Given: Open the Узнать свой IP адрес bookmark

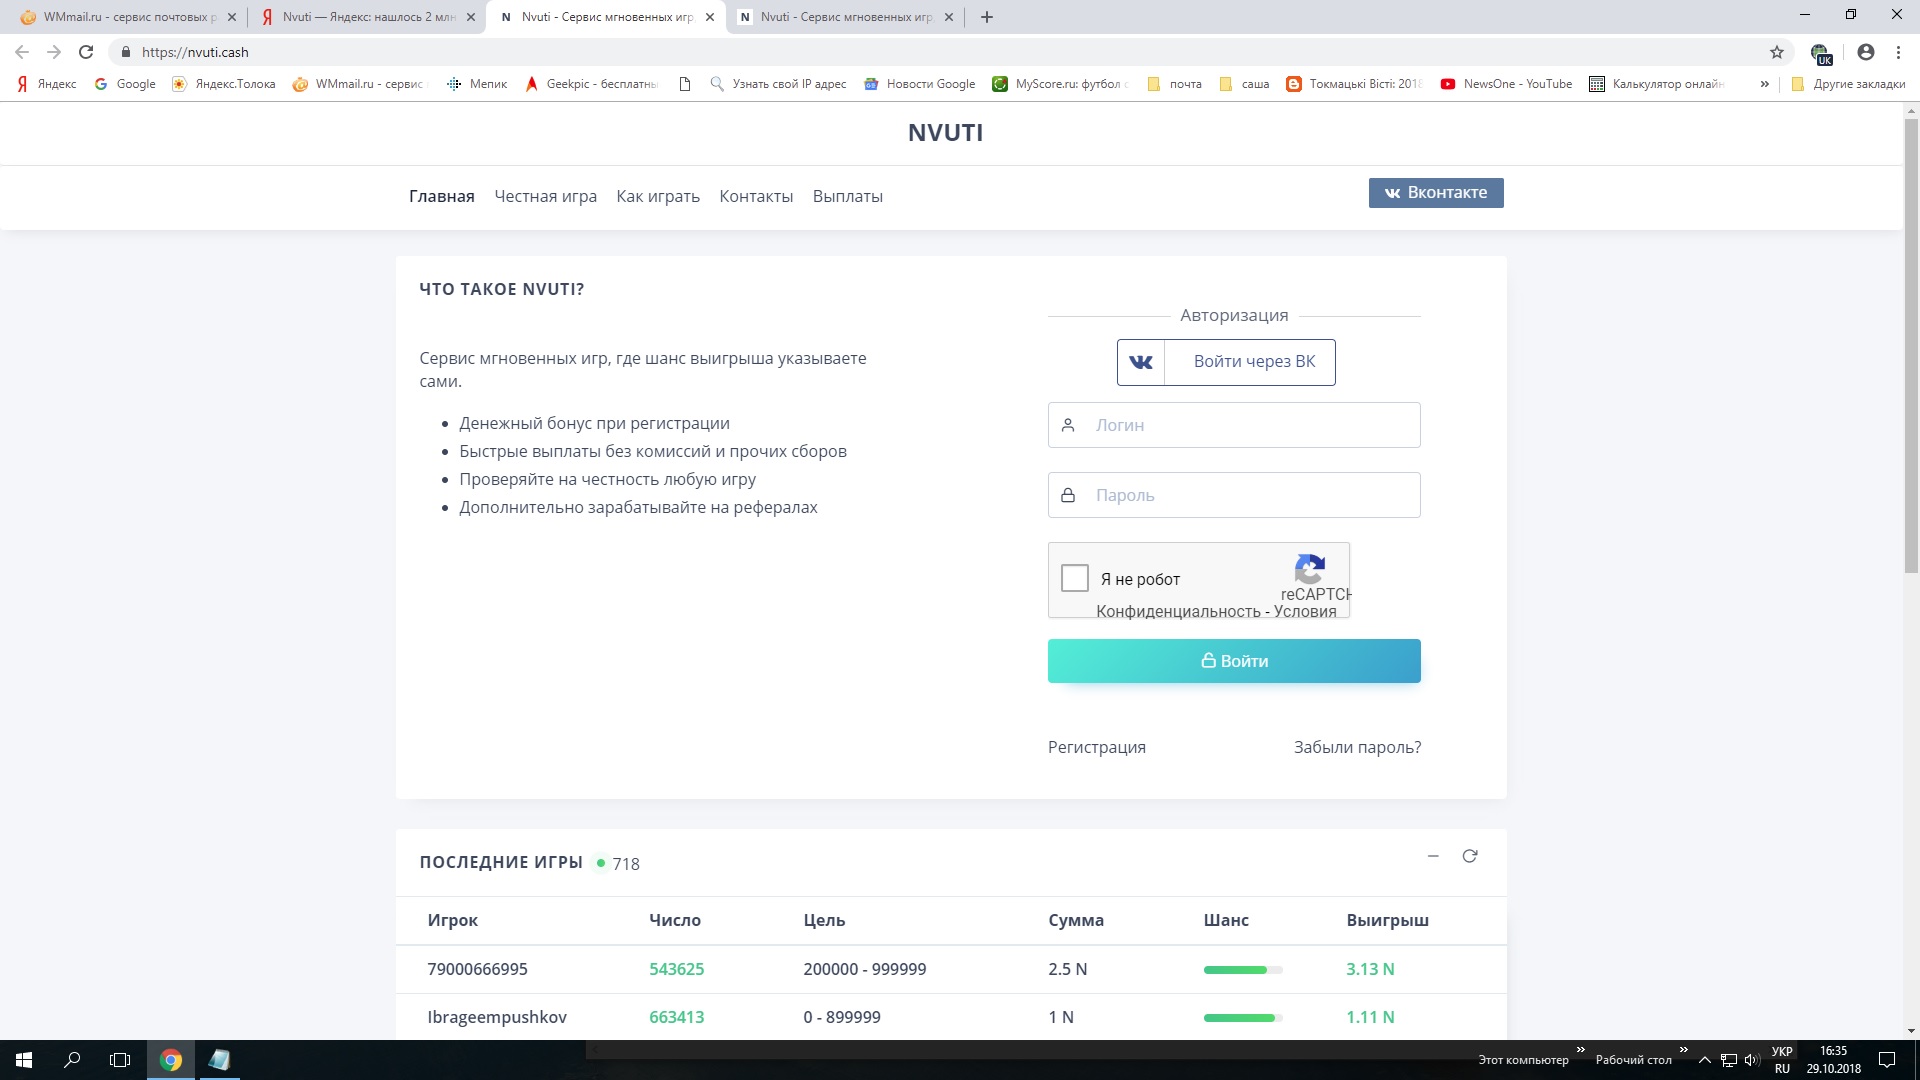Looking at the screenshot, I should coord(778,84).
